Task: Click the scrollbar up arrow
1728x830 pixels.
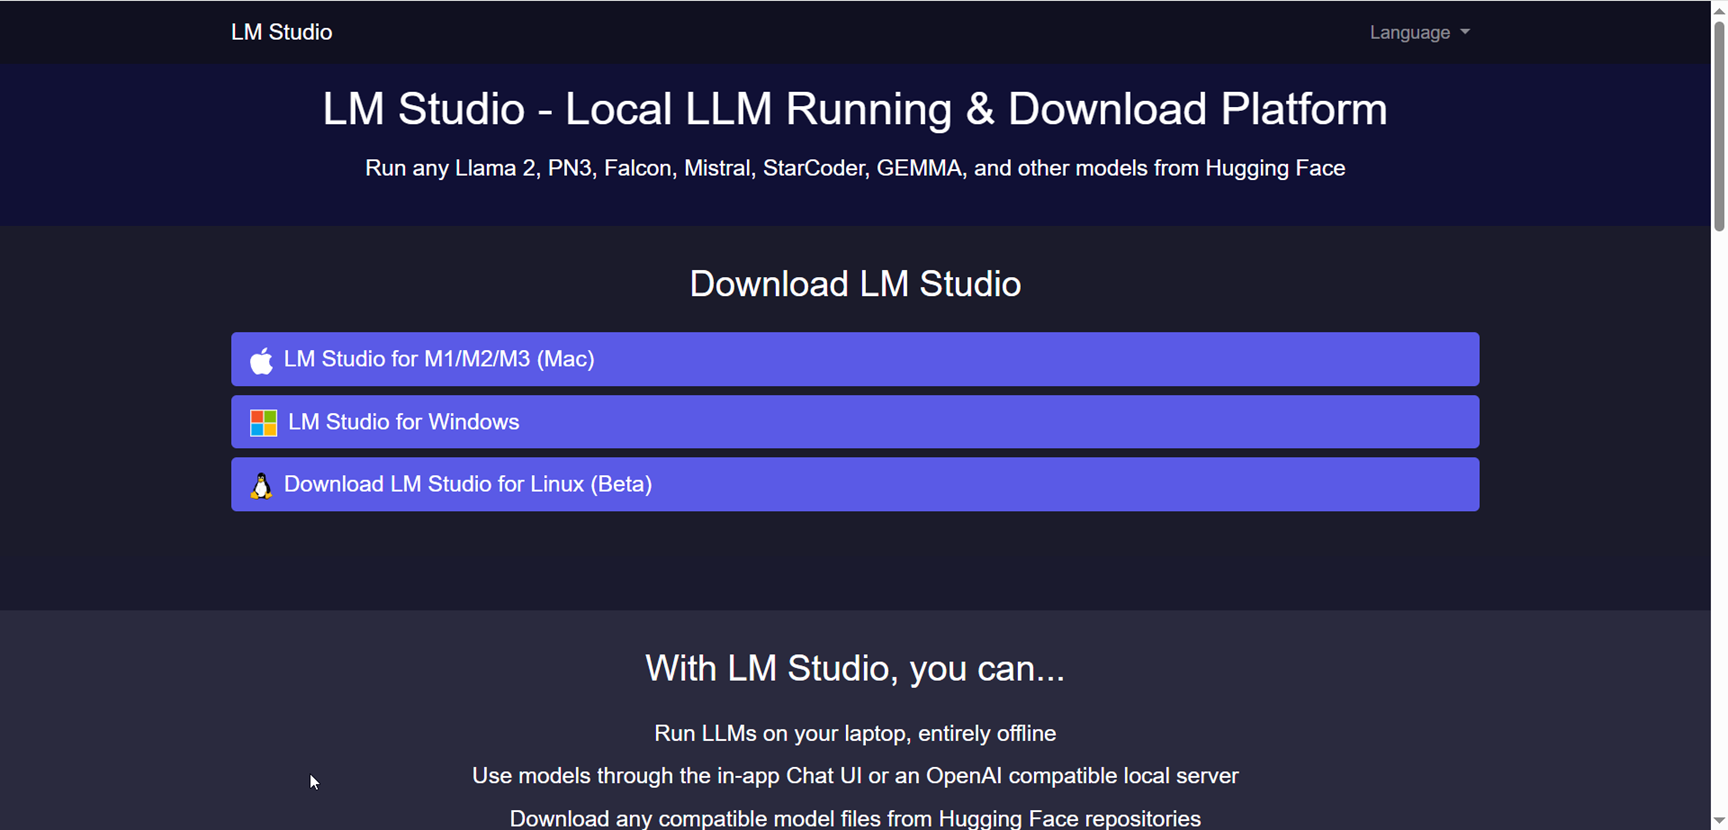Action: pyautogui.click(x=1719, y=9)
